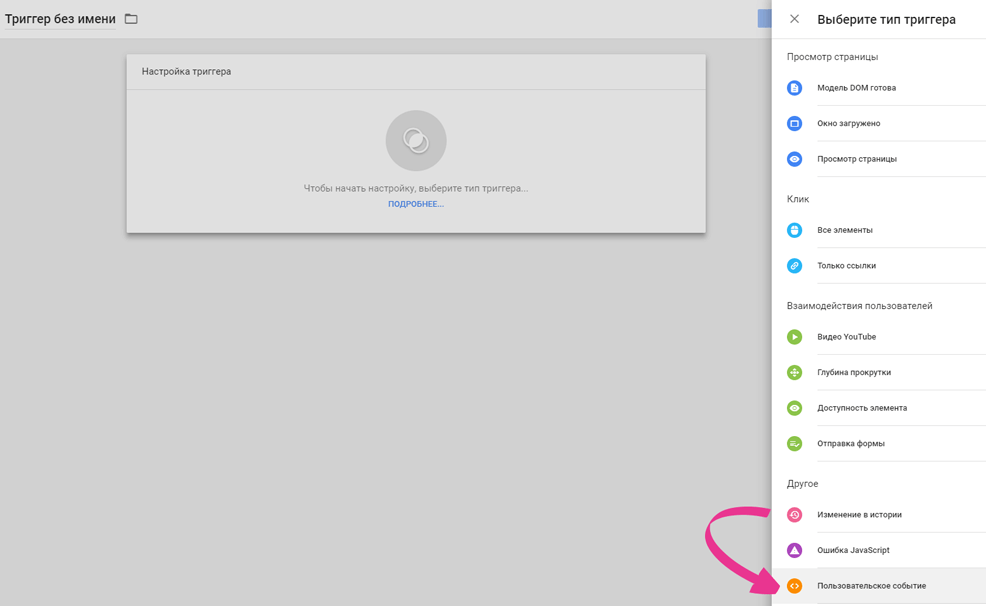Edit the Триггер без имени title field
The width and height of the screenshot is (986, 606).
pos(60,19)
